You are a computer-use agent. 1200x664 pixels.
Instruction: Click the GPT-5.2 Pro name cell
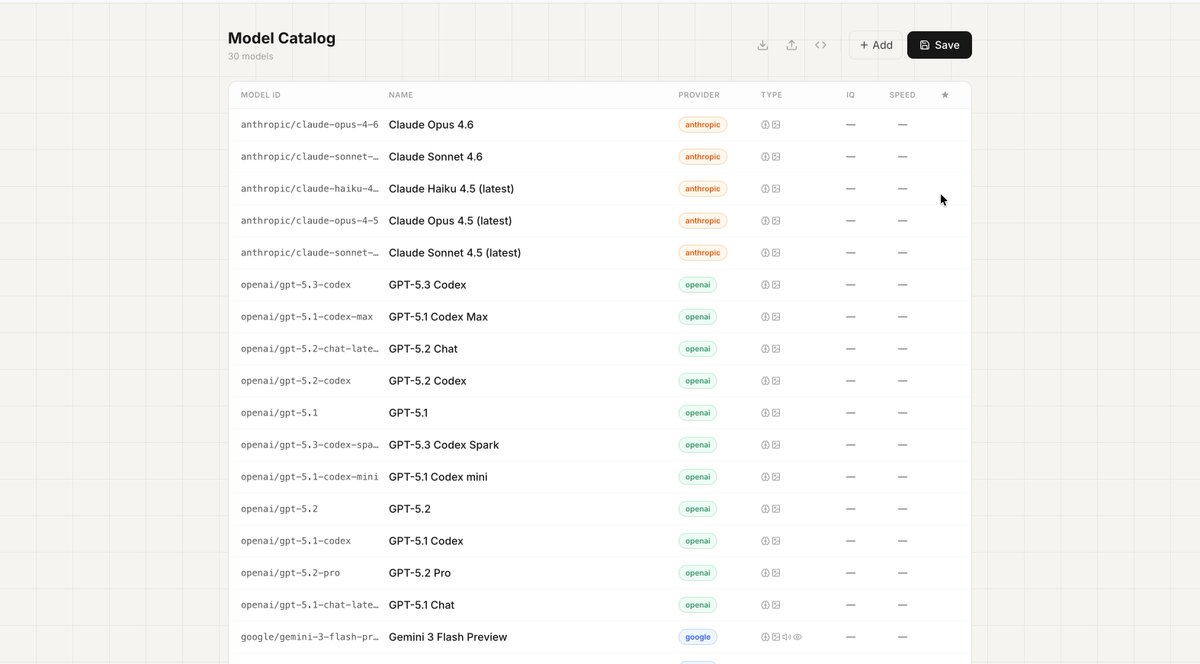point(420,573)
